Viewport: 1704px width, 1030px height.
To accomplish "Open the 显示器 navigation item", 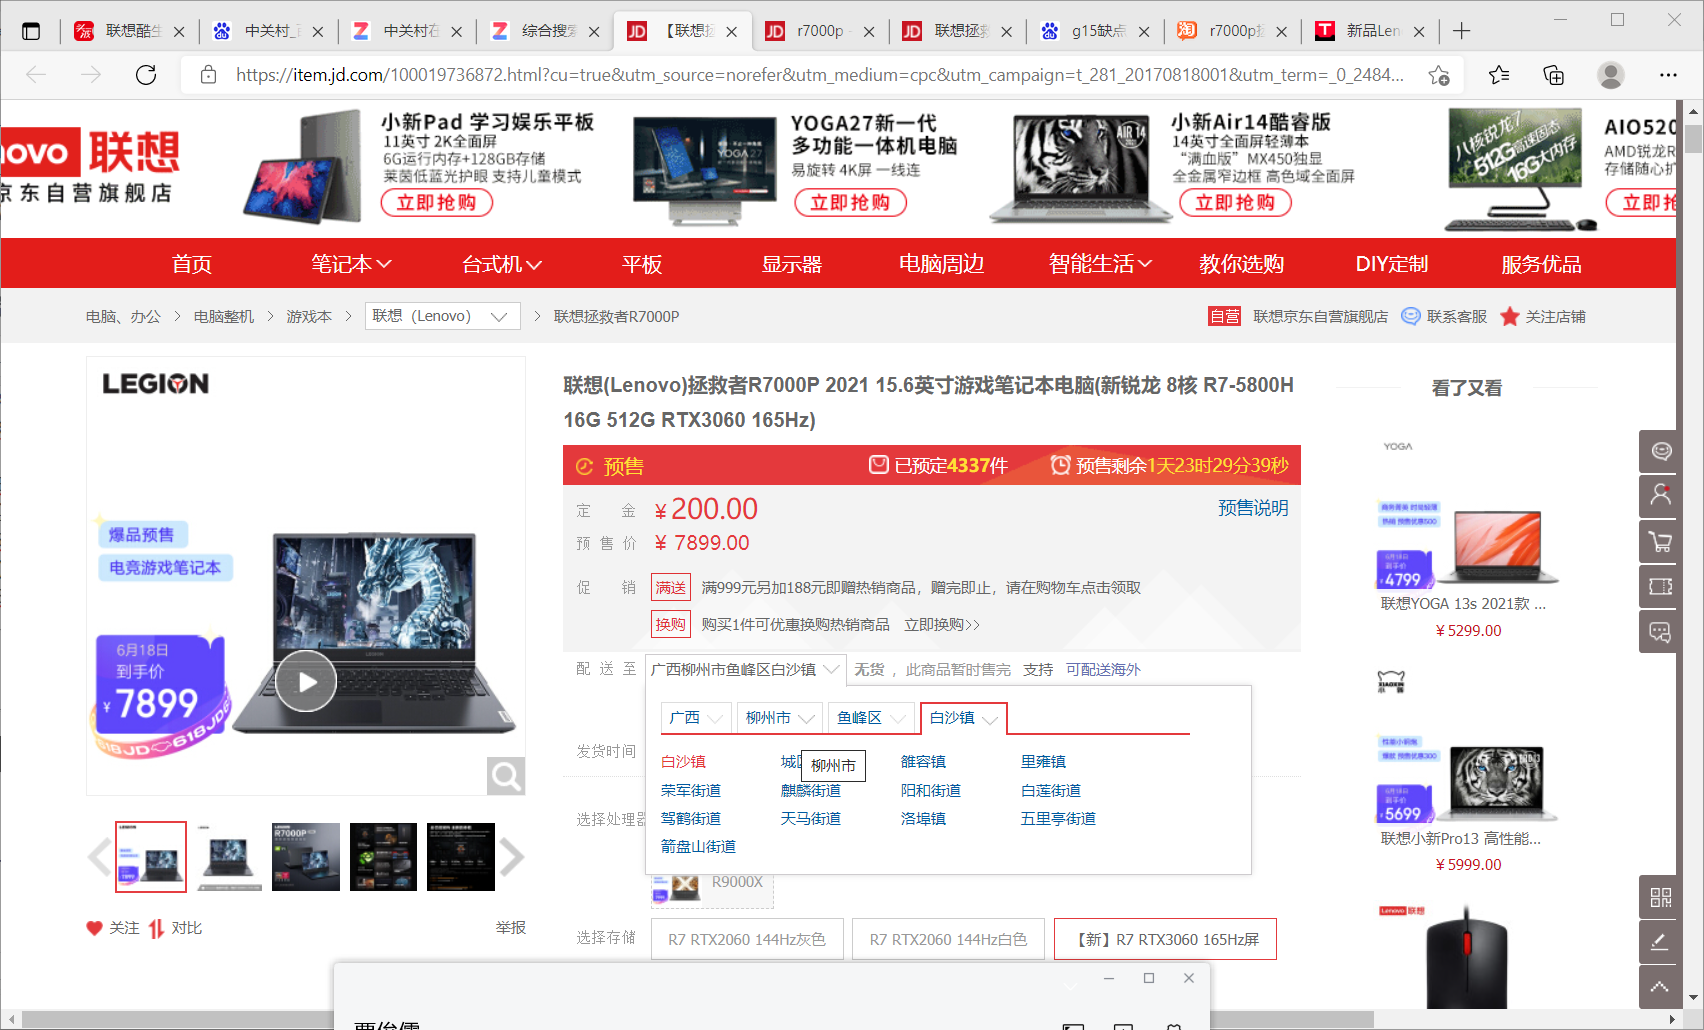I will [x=792, y=264].
